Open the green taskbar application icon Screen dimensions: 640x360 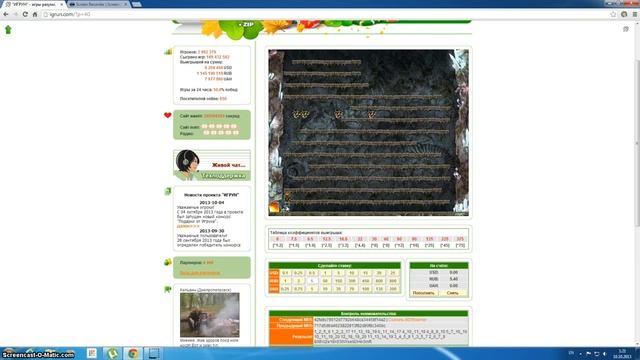click(113, 353)
